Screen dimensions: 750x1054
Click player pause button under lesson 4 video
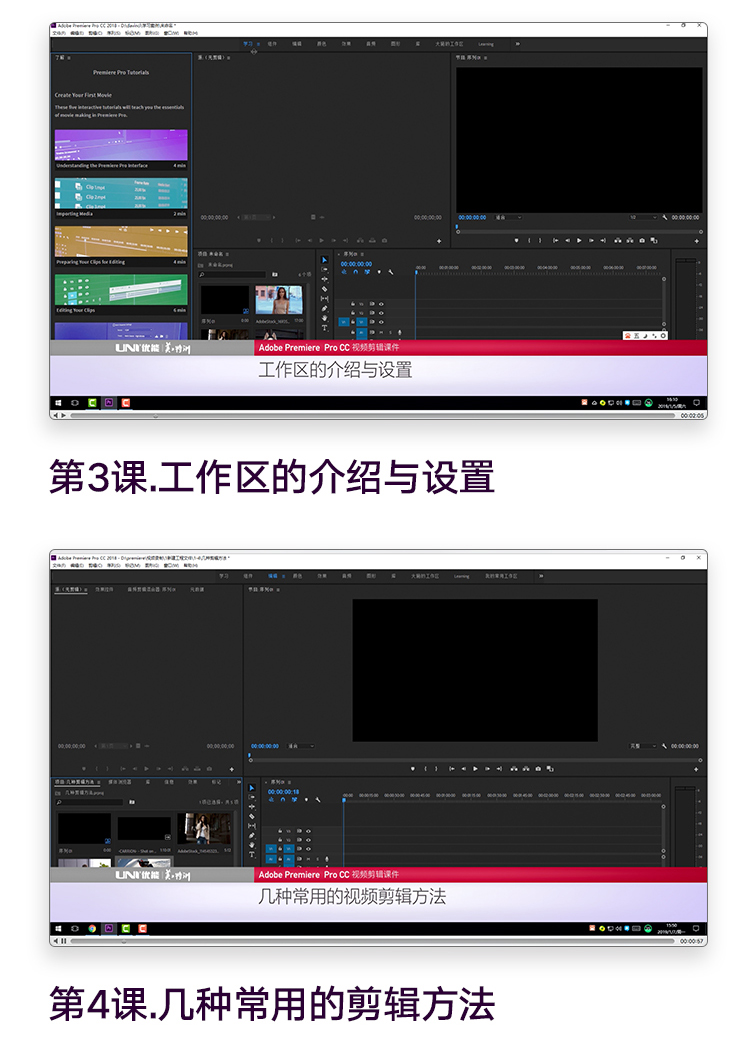tap(64, 941)
